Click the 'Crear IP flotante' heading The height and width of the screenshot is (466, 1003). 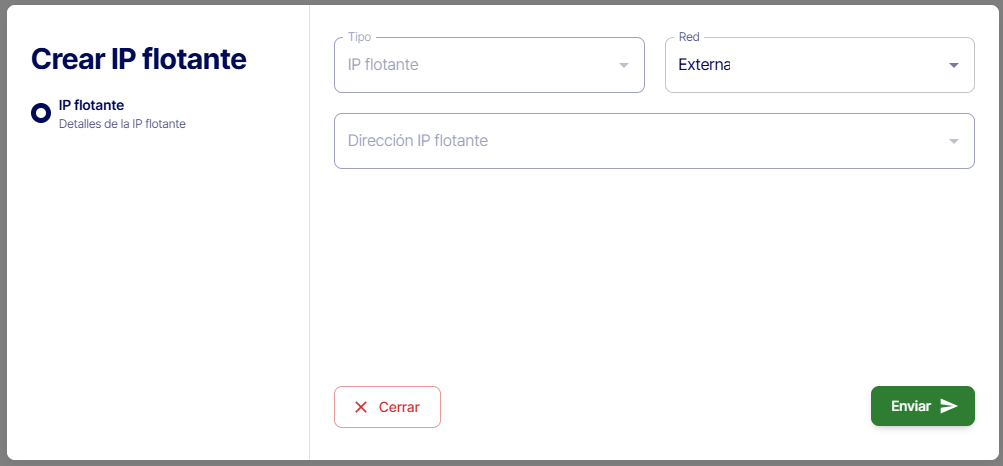click(x=139, y=59)
